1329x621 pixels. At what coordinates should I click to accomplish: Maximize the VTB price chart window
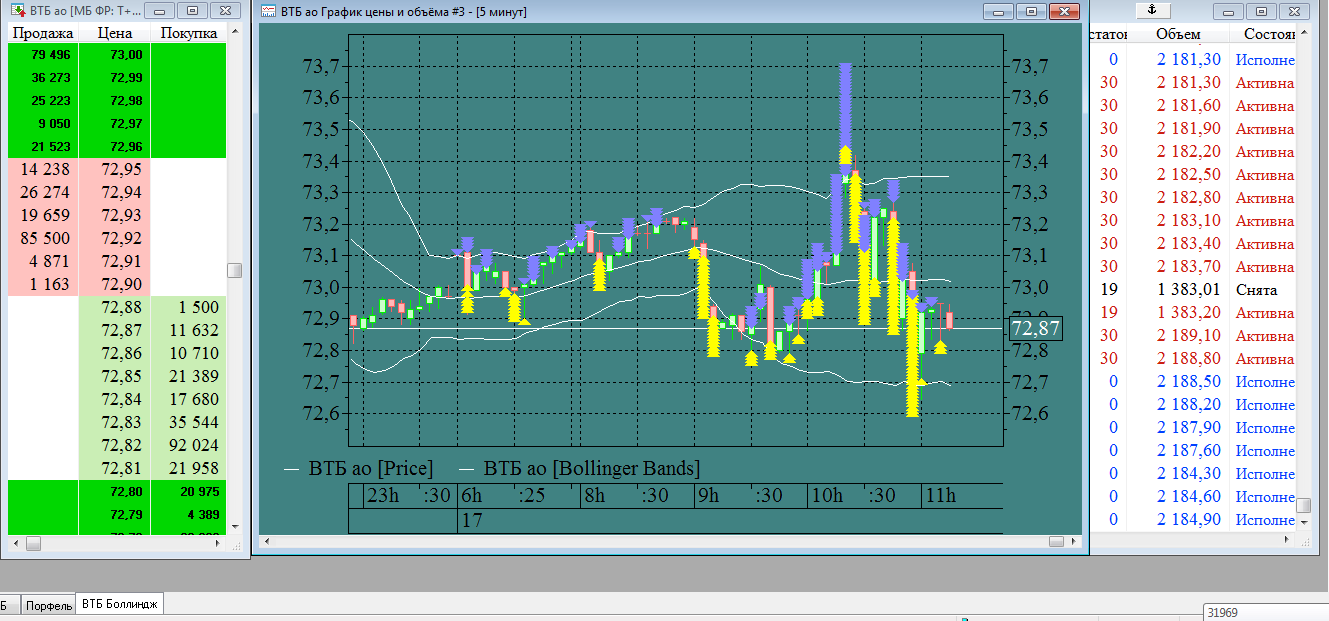1032,11
